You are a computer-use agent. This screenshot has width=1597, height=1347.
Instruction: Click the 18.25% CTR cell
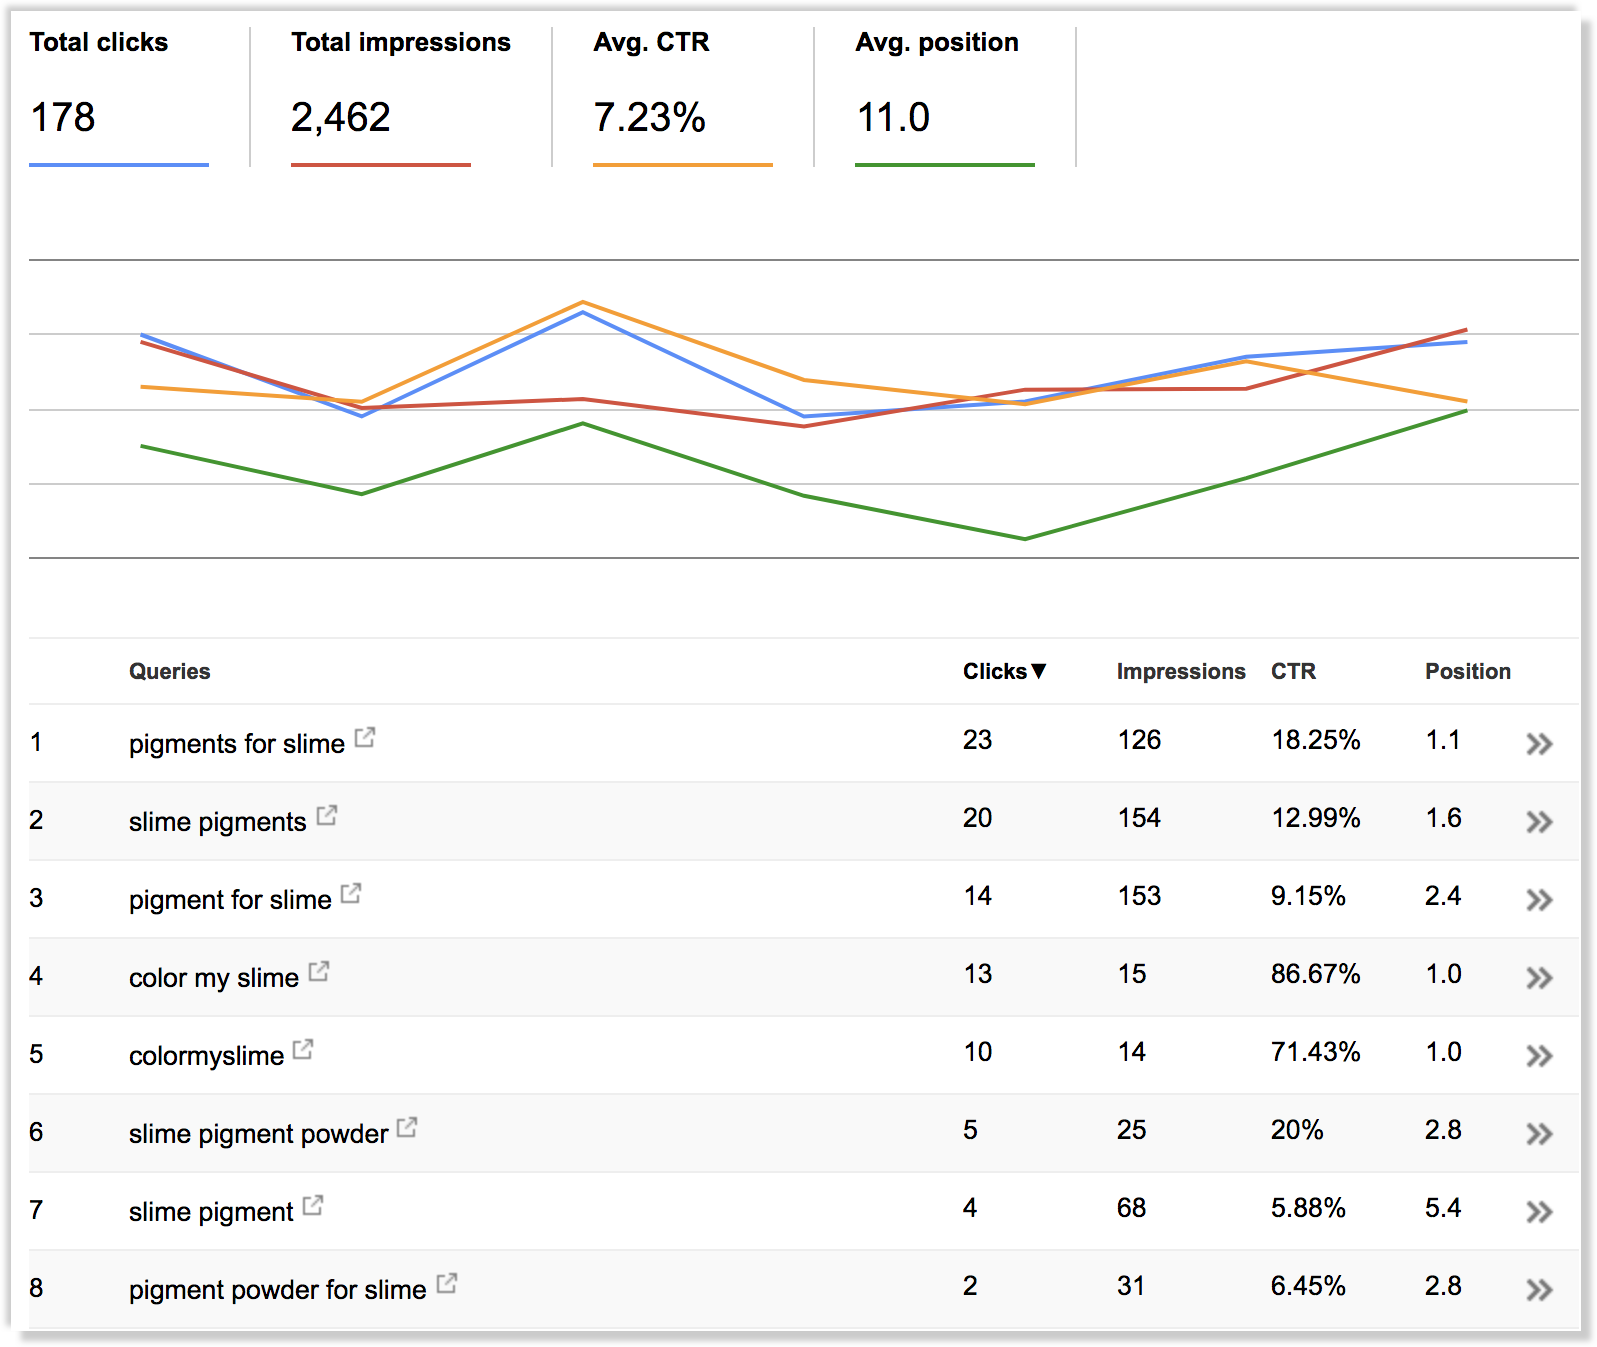(1316, 740)
